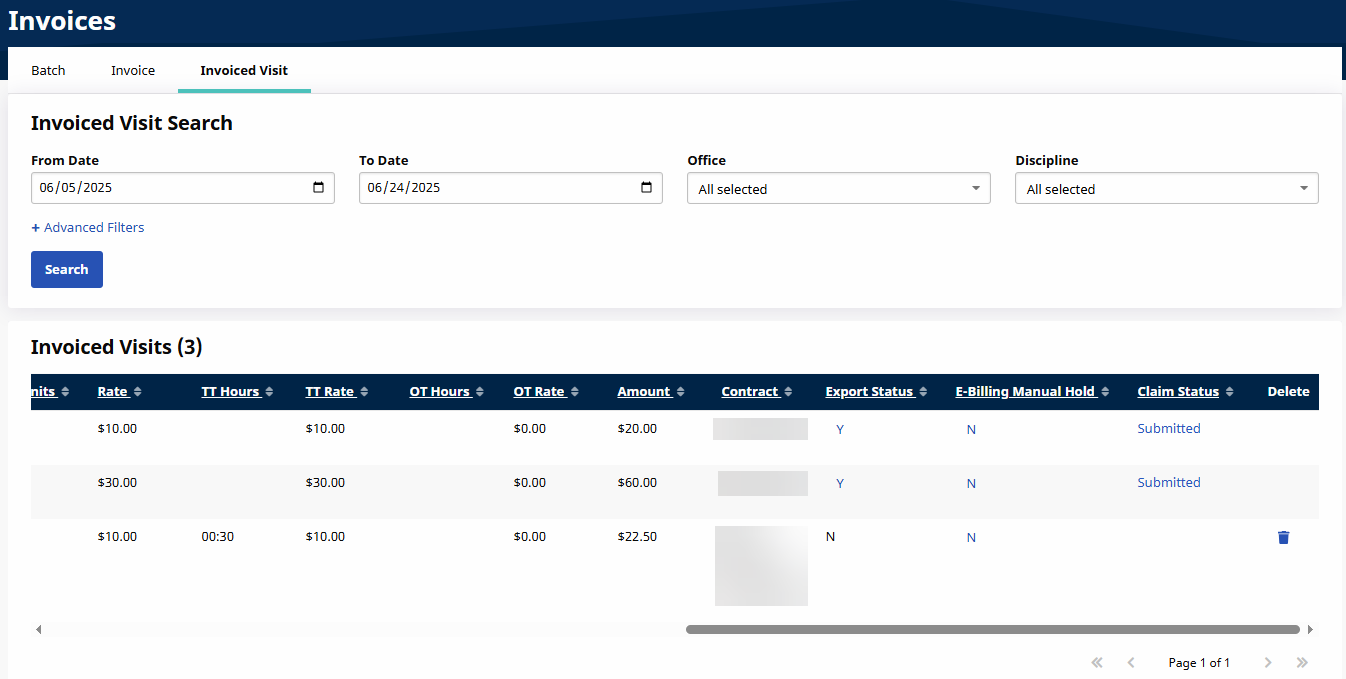Screen dimensions: 1346x679
Task: Open the From Date calendar picker
Action: coord(318,188)
